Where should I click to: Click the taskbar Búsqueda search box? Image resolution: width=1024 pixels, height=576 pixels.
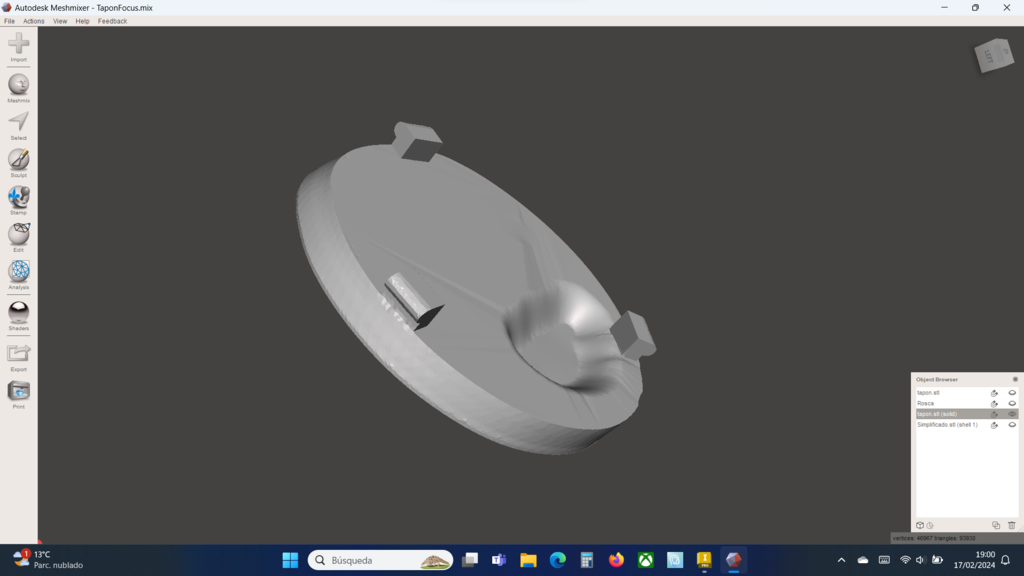[380, 560]
